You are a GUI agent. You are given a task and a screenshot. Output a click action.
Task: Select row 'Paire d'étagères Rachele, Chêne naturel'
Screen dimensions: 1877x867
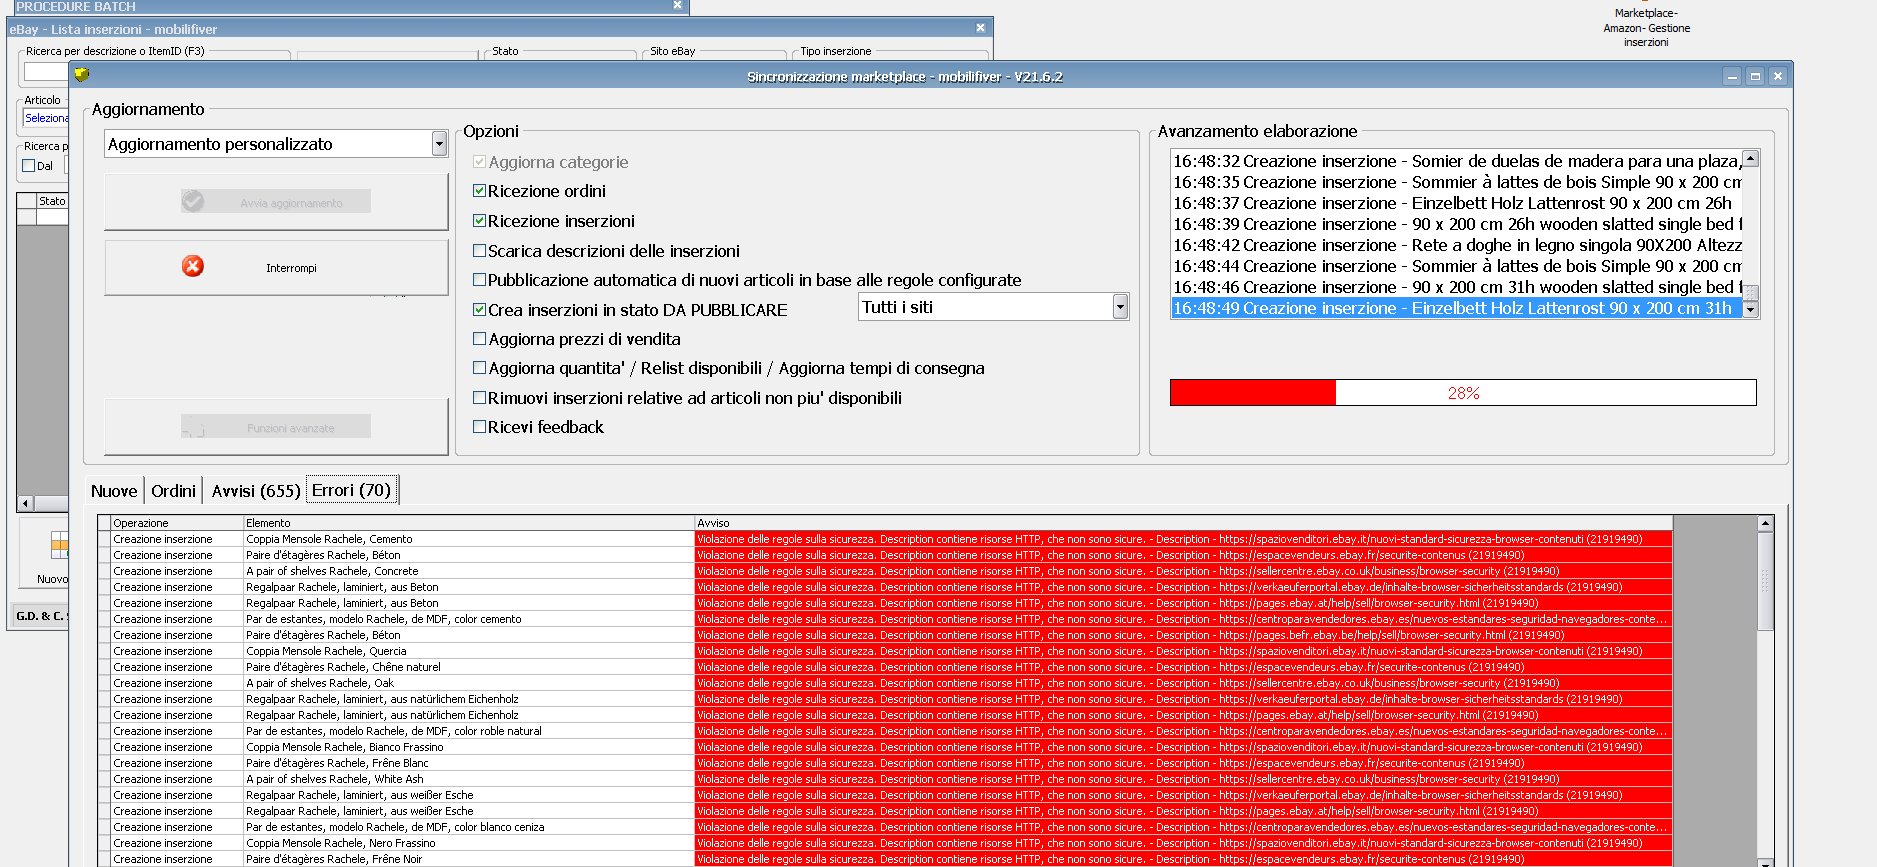coord(885,667)
